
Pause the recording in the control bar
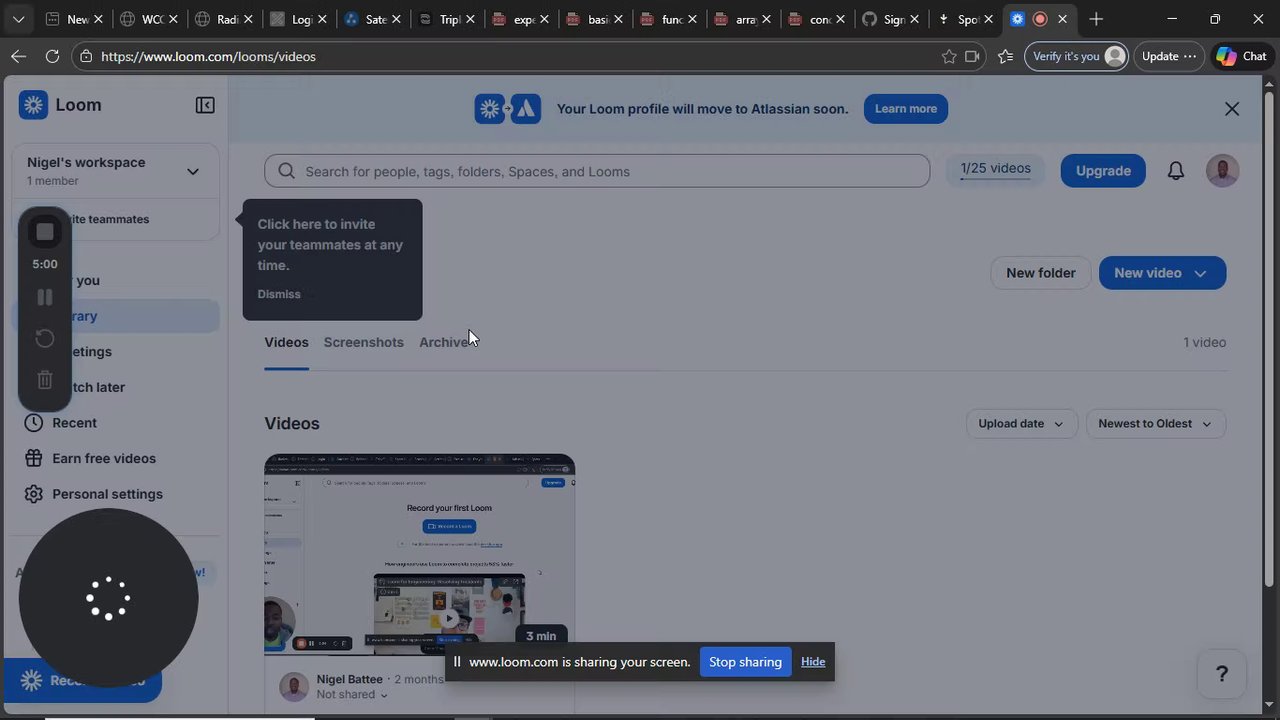pyautogui.click(x=45, y=297)
